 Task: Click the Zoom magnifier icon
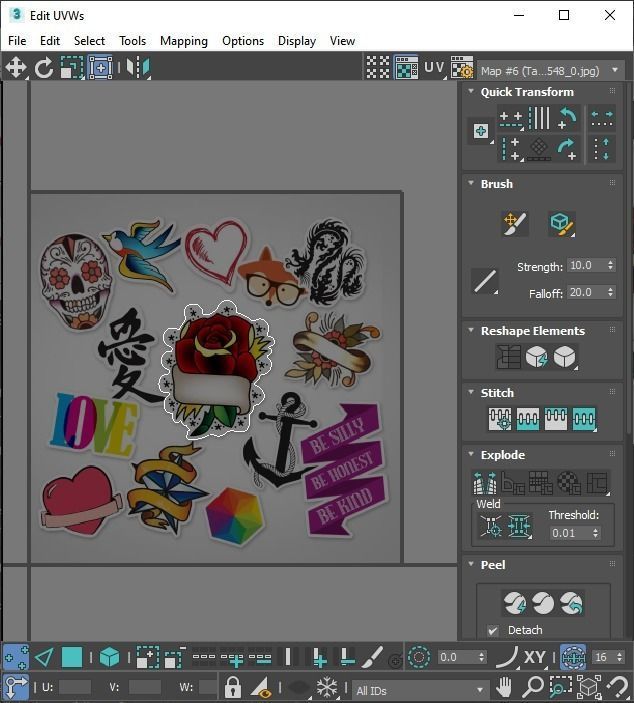coord(533,686)
